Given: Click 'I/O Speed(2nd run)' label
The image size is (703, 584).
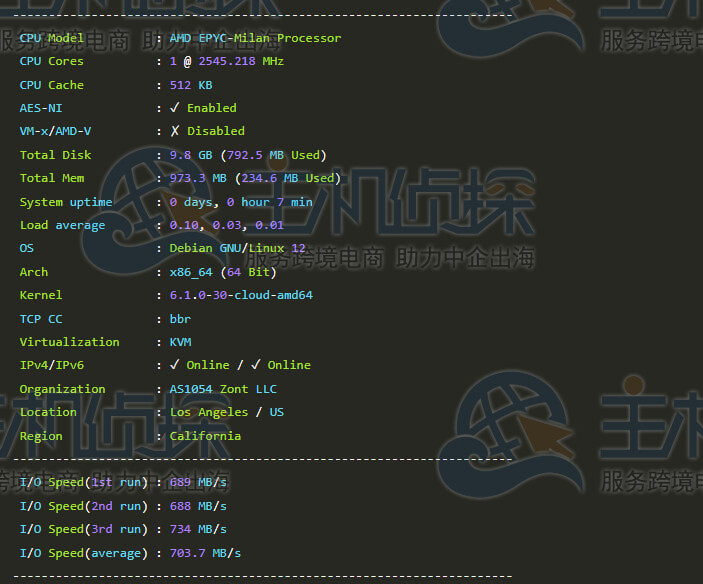Looking at the screenshot, I should tap(84, 506).
